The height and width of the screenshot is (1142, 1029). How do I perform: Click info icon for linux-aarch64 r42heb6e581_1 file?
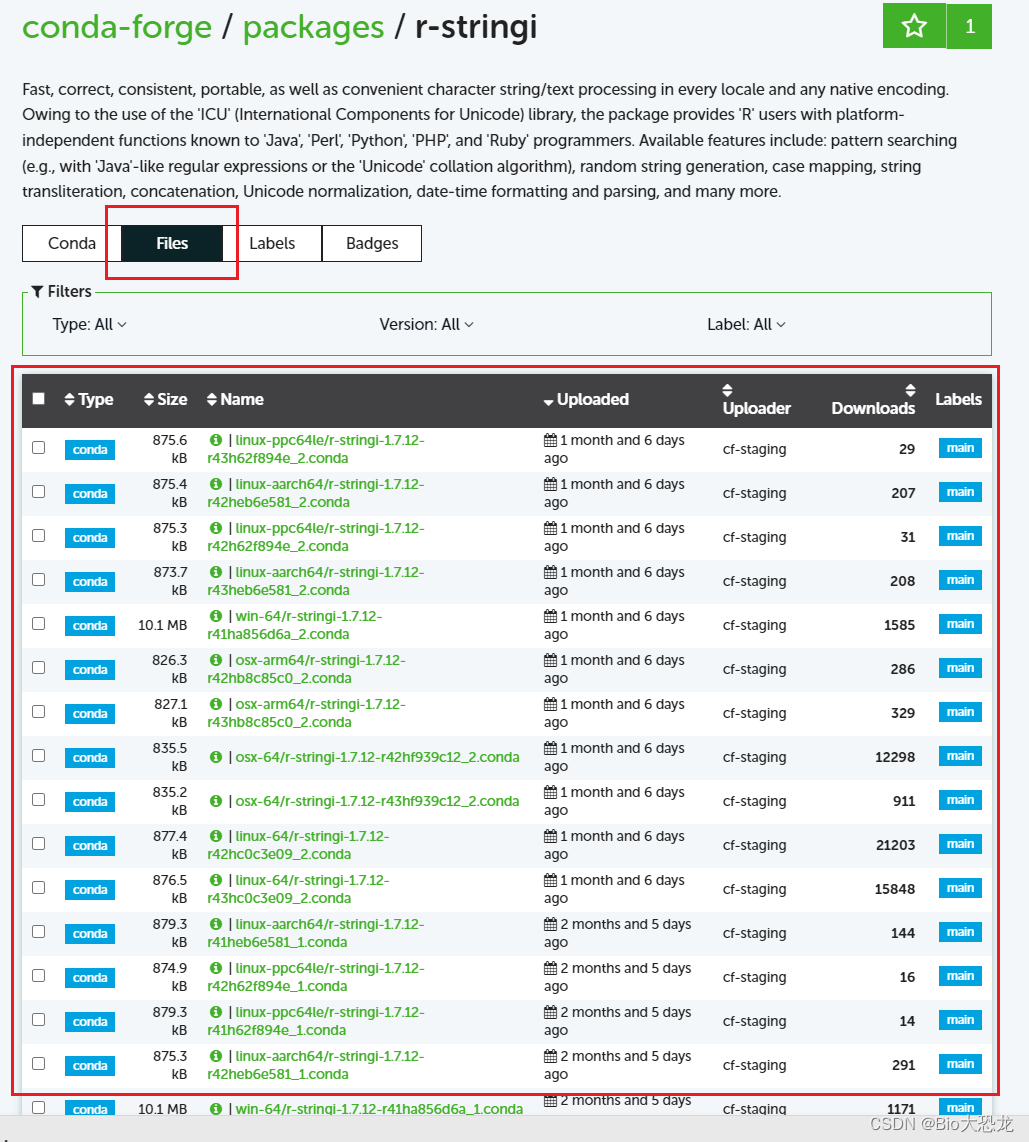[216, 1056]
